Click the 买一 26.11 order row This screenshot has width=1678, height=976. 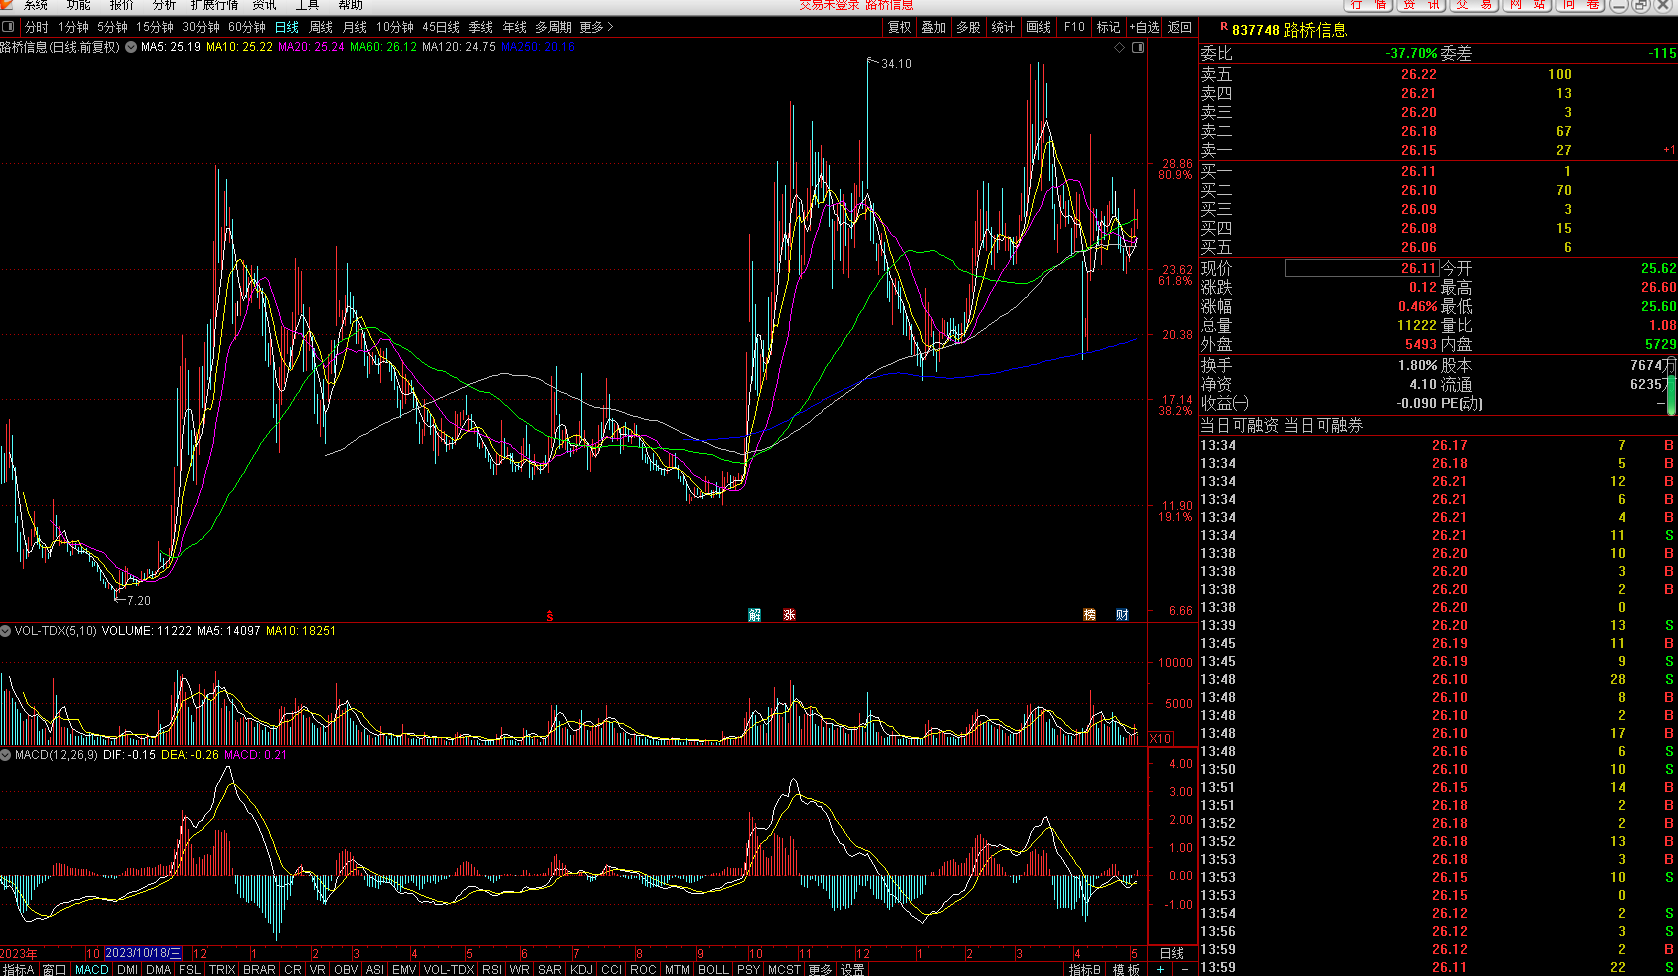[1438, 171]
